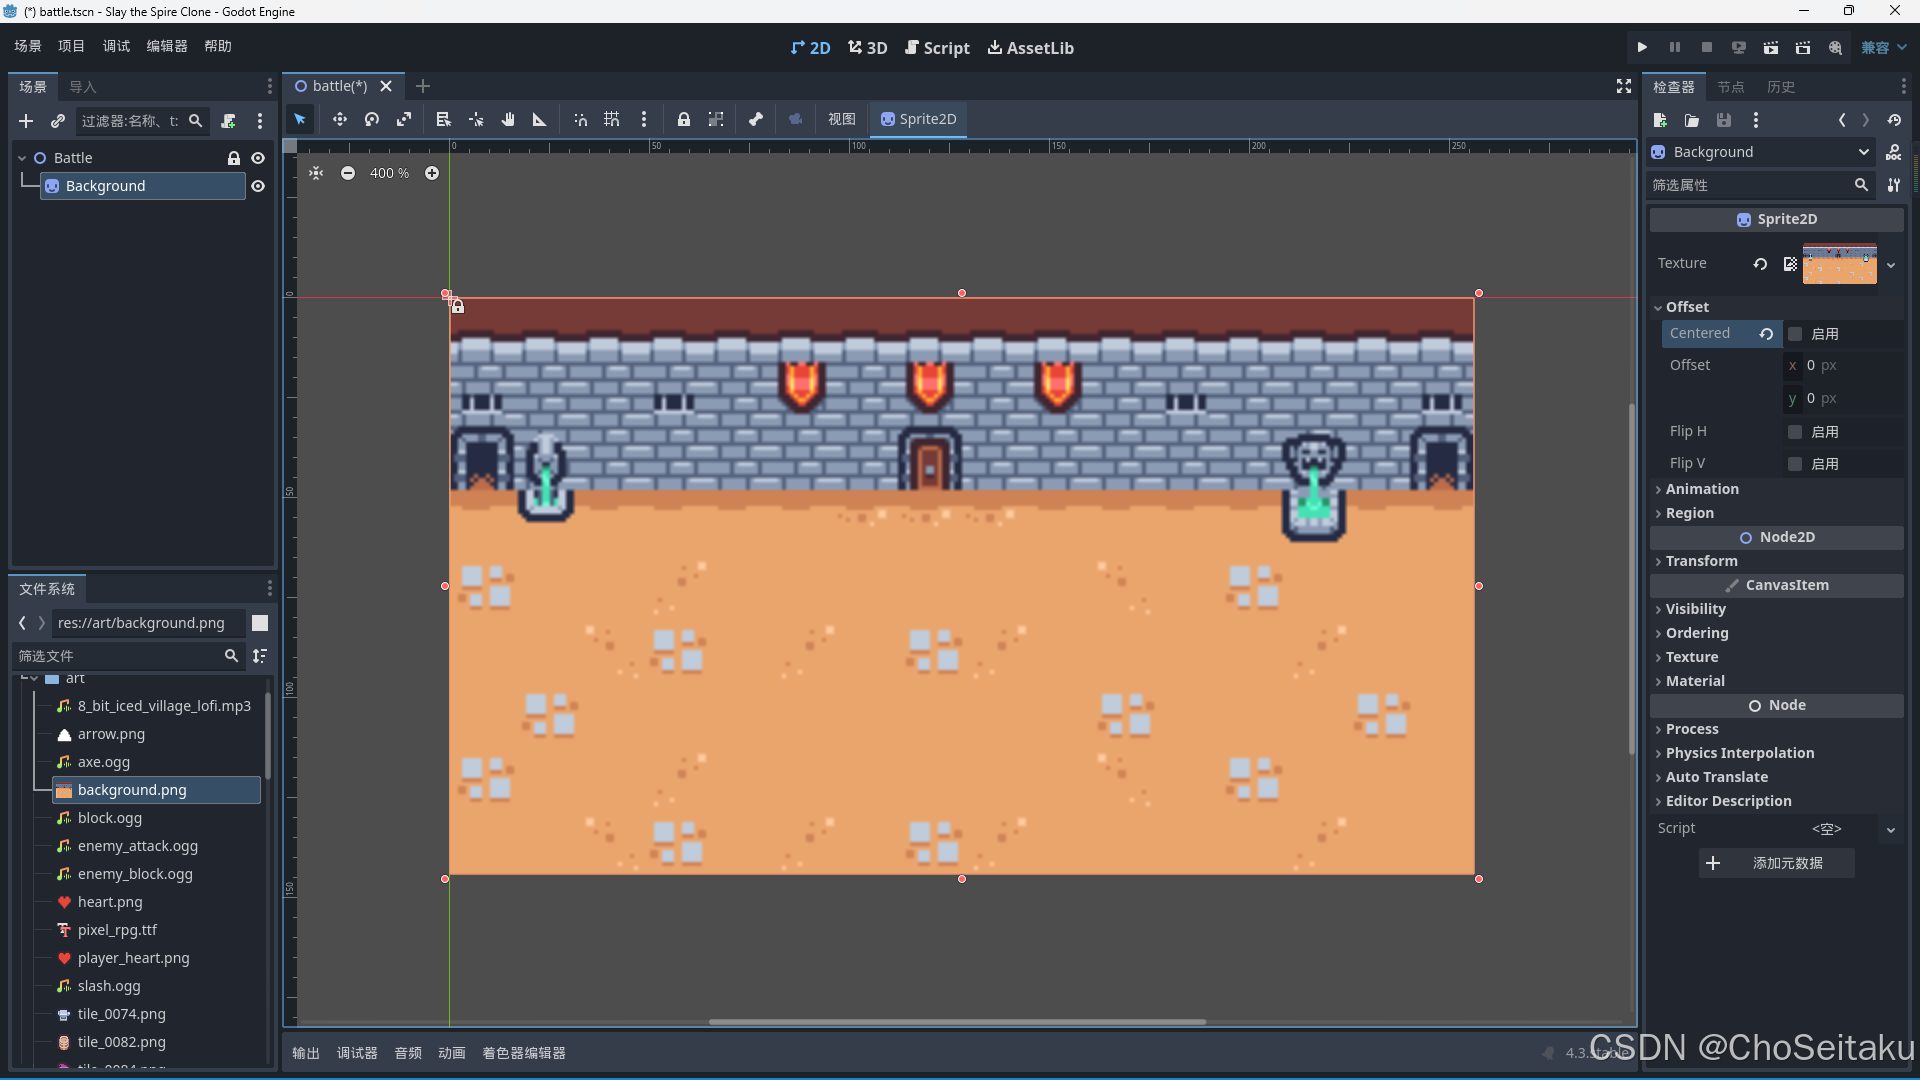Enable the Flip H checkbox
Screen dimensions: 1920x1080
point(1795,432)
